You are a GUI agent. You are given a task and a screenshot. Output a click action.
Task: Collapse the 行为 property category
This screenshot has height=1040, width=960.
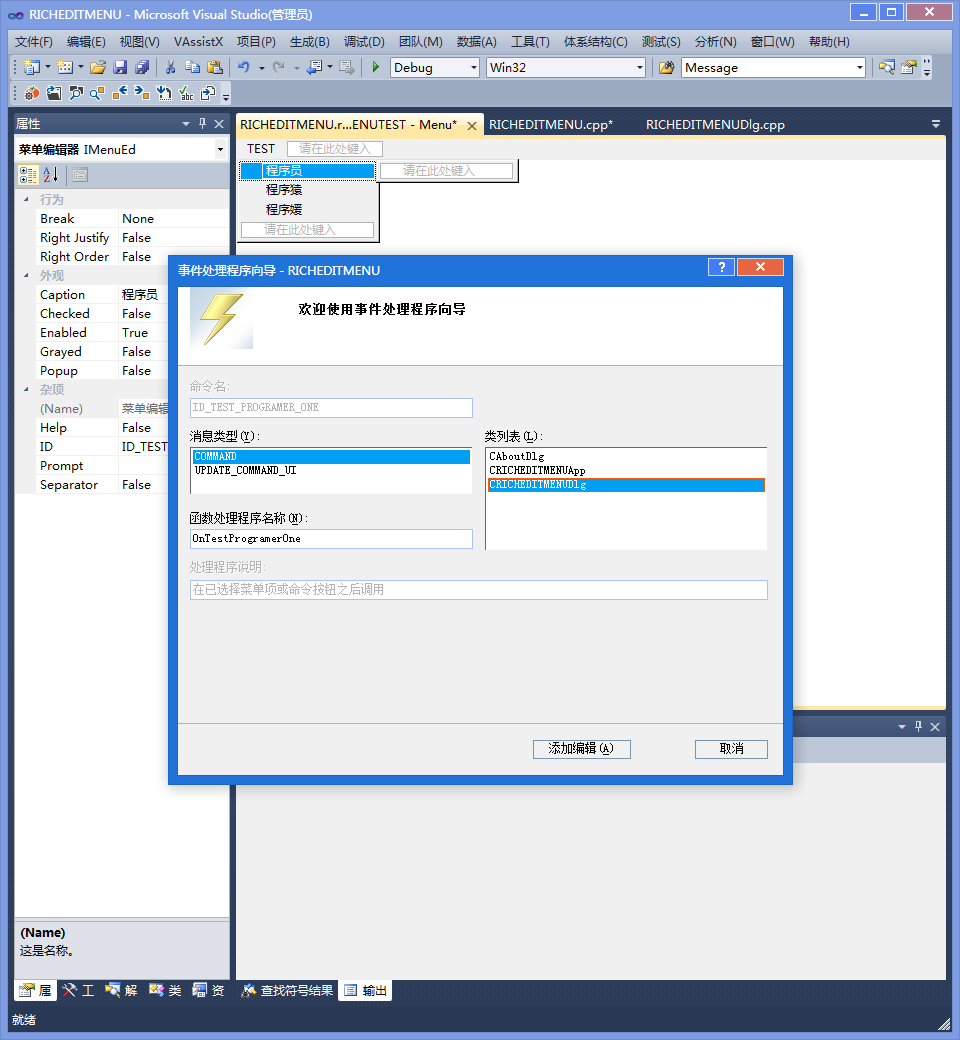tap(27, 199)
